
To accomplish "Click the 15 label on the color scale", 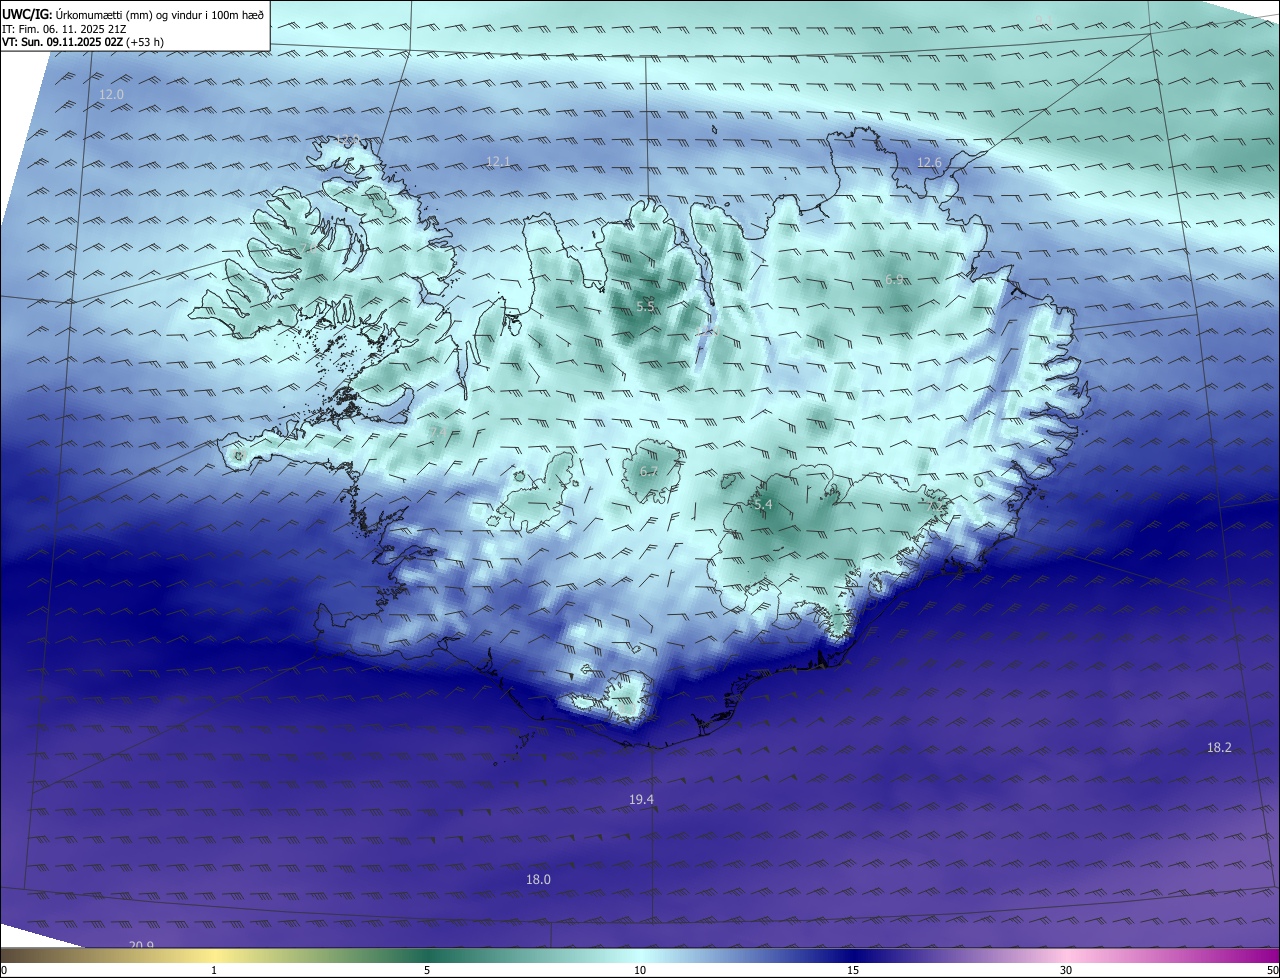I will coord(853,970).
